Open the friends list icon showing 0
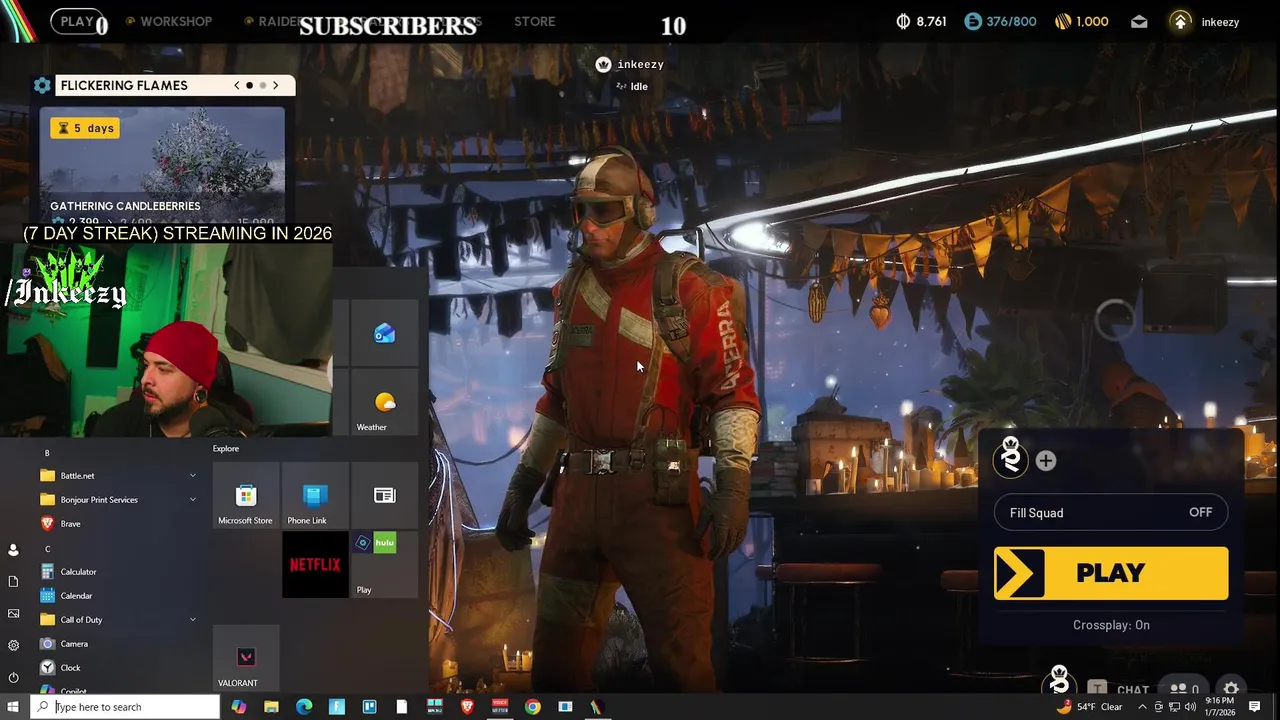 pos(1185,689)
